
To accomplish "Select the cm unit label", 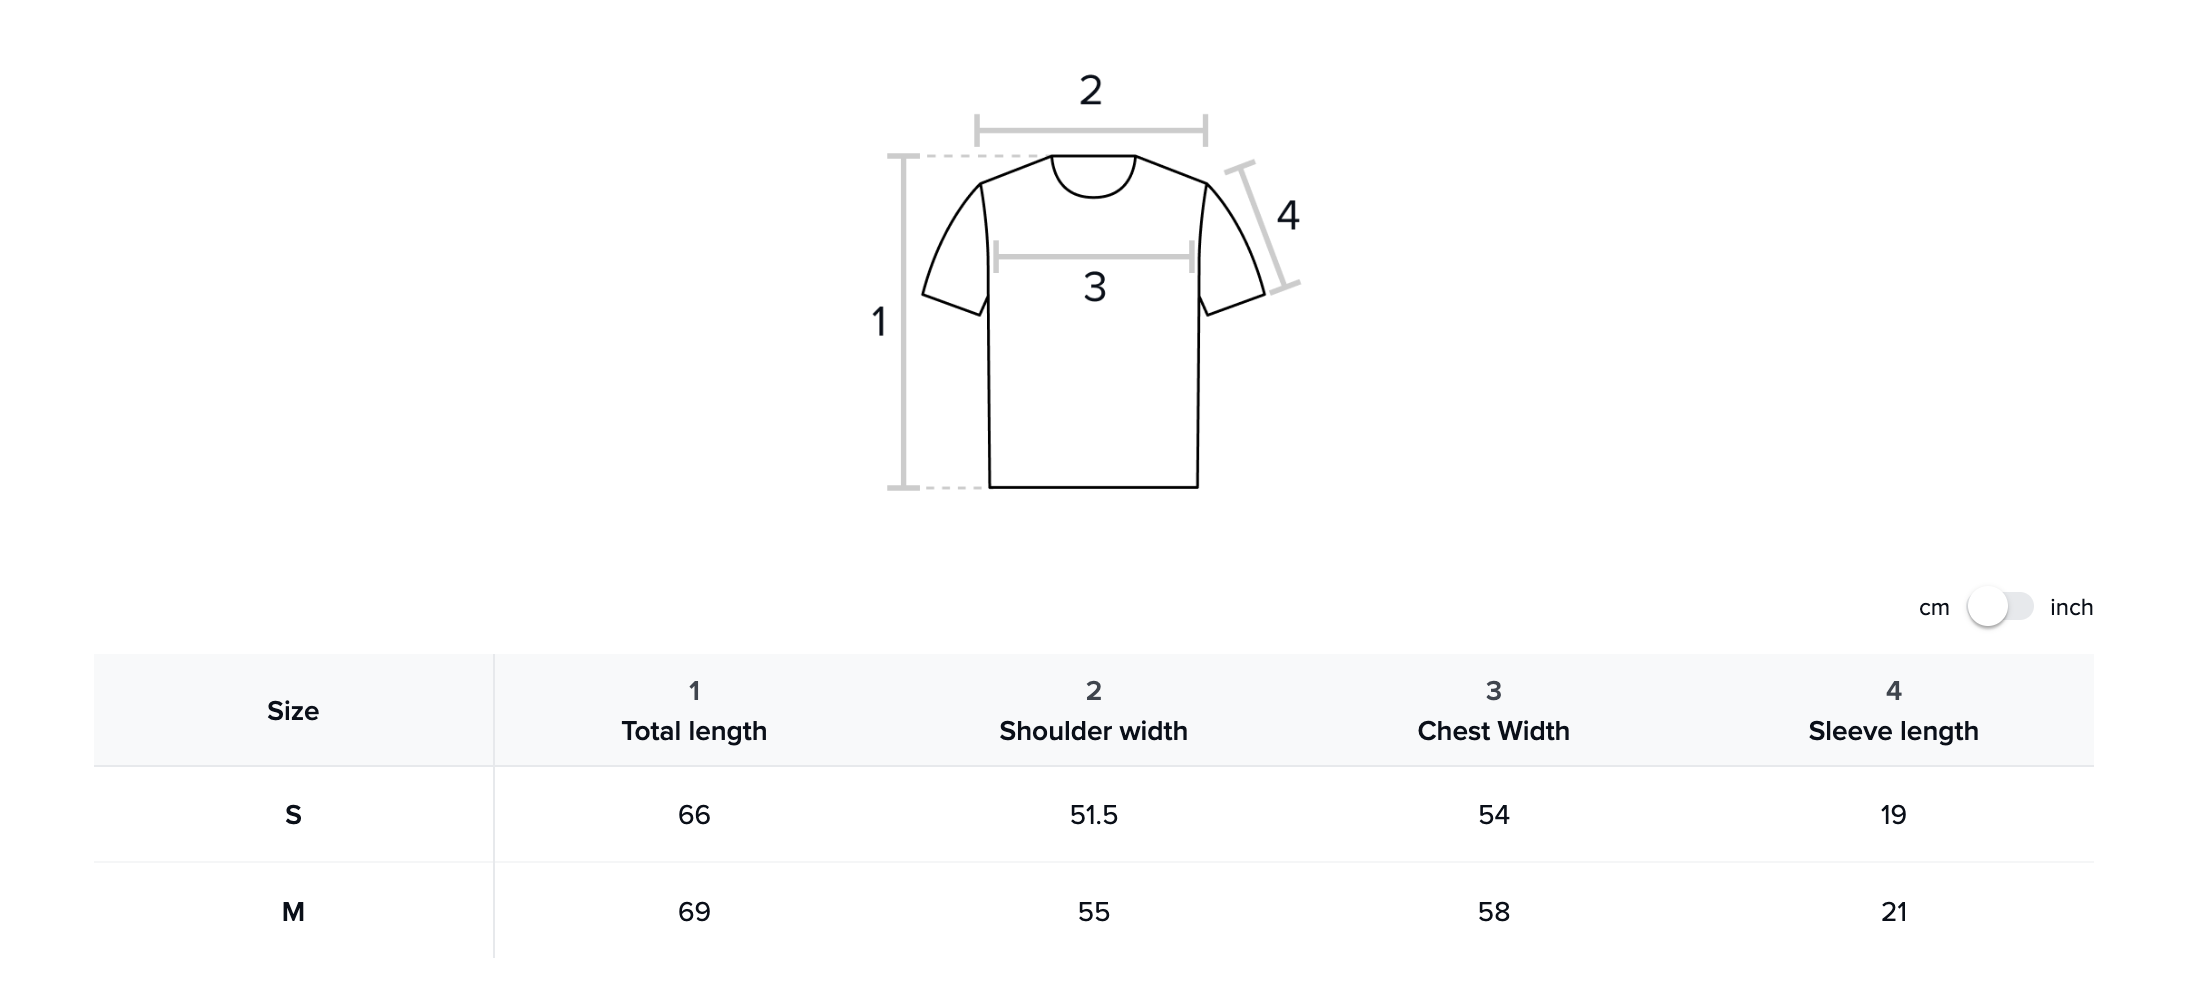I will 1934,608.
